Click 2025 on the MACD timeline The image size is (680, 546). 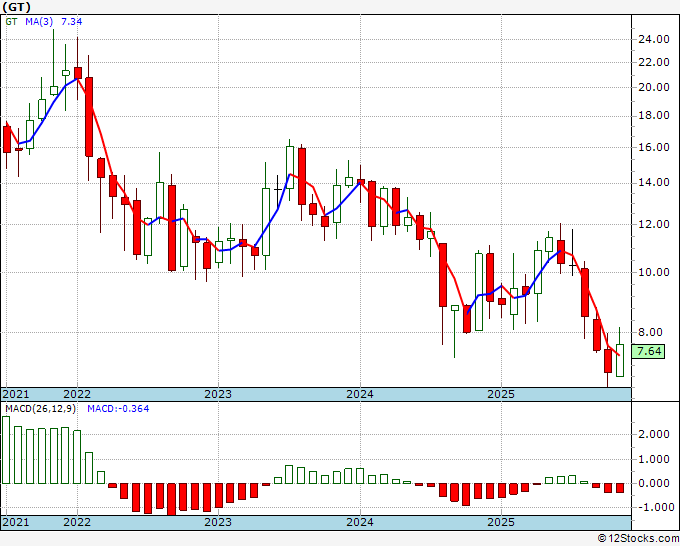[501, 522]
